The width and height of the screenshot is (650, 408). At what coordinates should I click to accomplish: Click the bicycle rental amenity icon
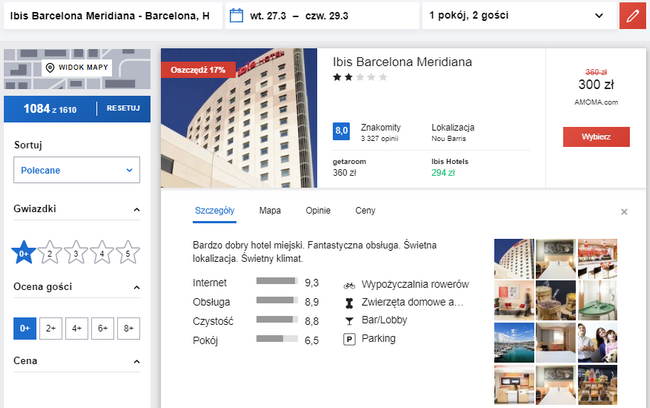click(349, 285)
